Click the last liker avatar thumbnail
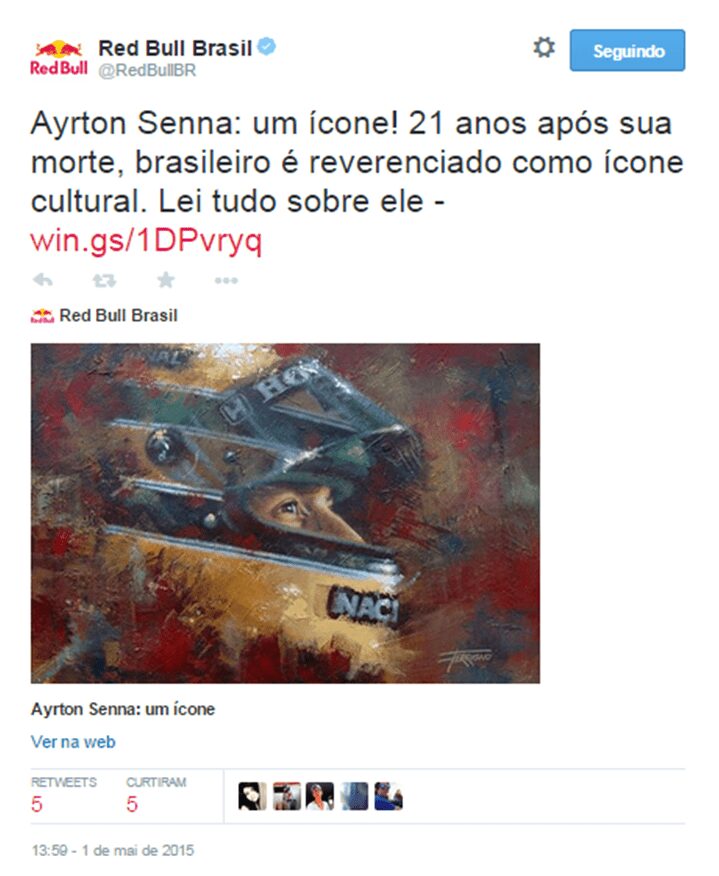 tap(388, 796)
